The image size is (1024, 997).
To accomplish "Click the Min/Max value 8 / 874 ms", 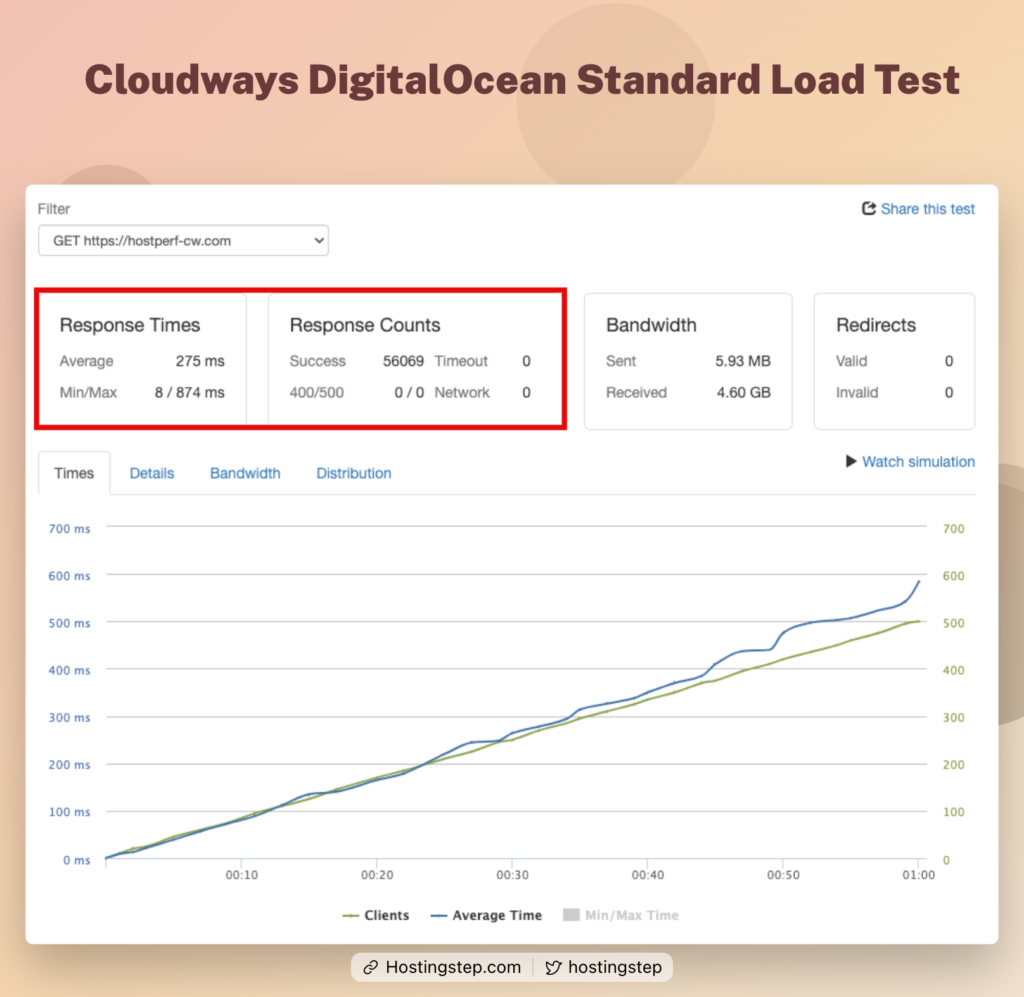I will pyautogui.click(x=189, y=392).
